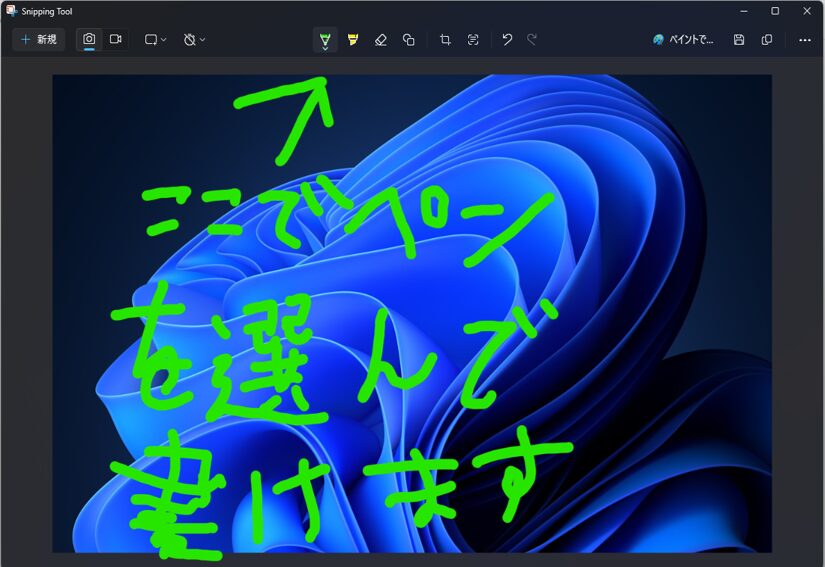
Task: Open the See more (three dots) menu
Action: (x=804, y=40)
